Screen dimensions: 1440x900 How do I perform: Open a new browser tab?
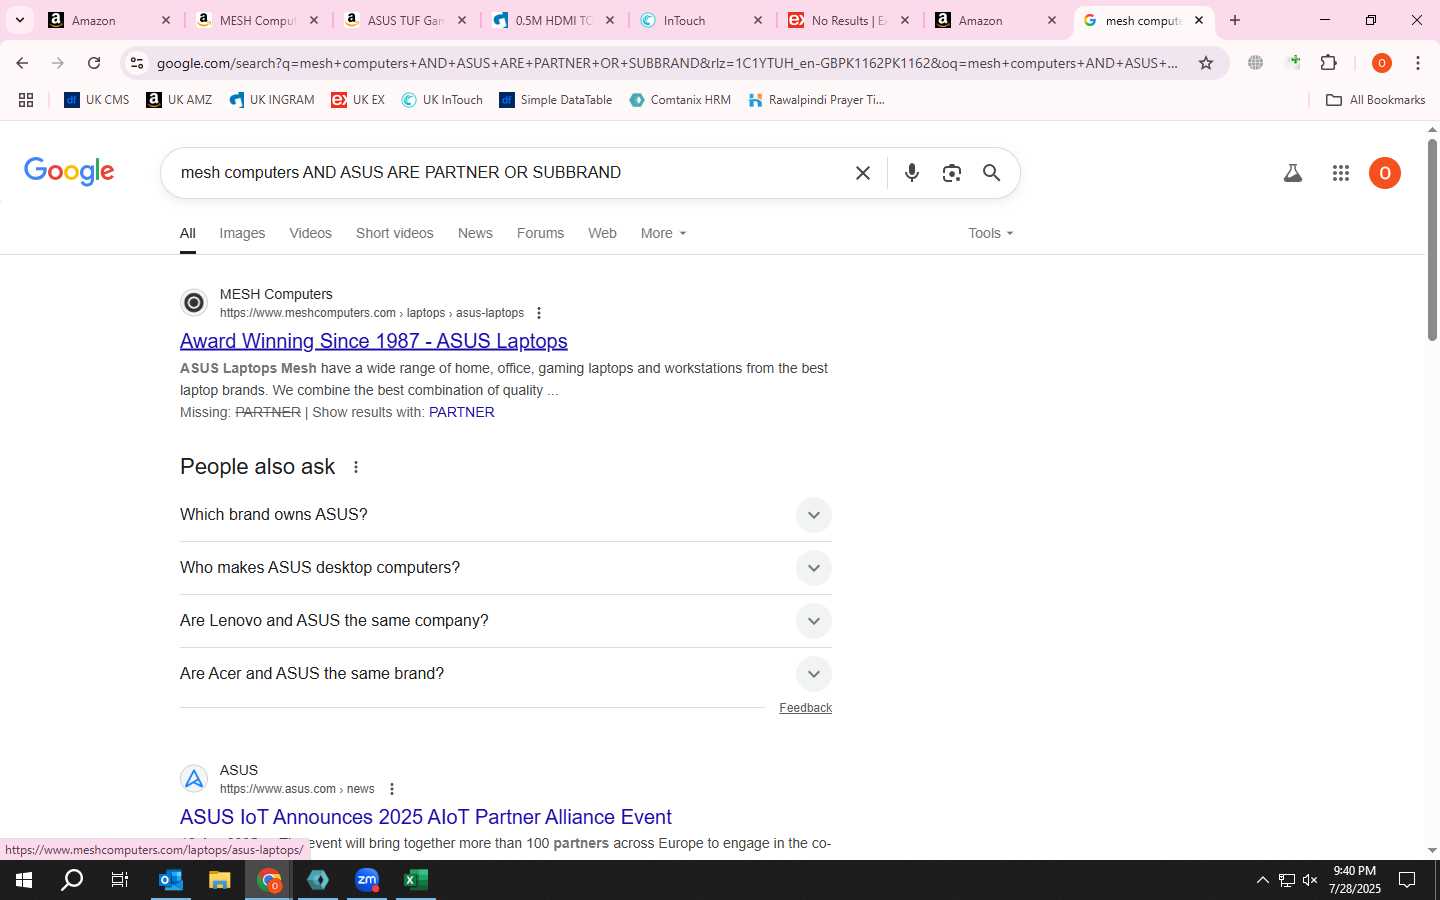[x=1235, y=20]
